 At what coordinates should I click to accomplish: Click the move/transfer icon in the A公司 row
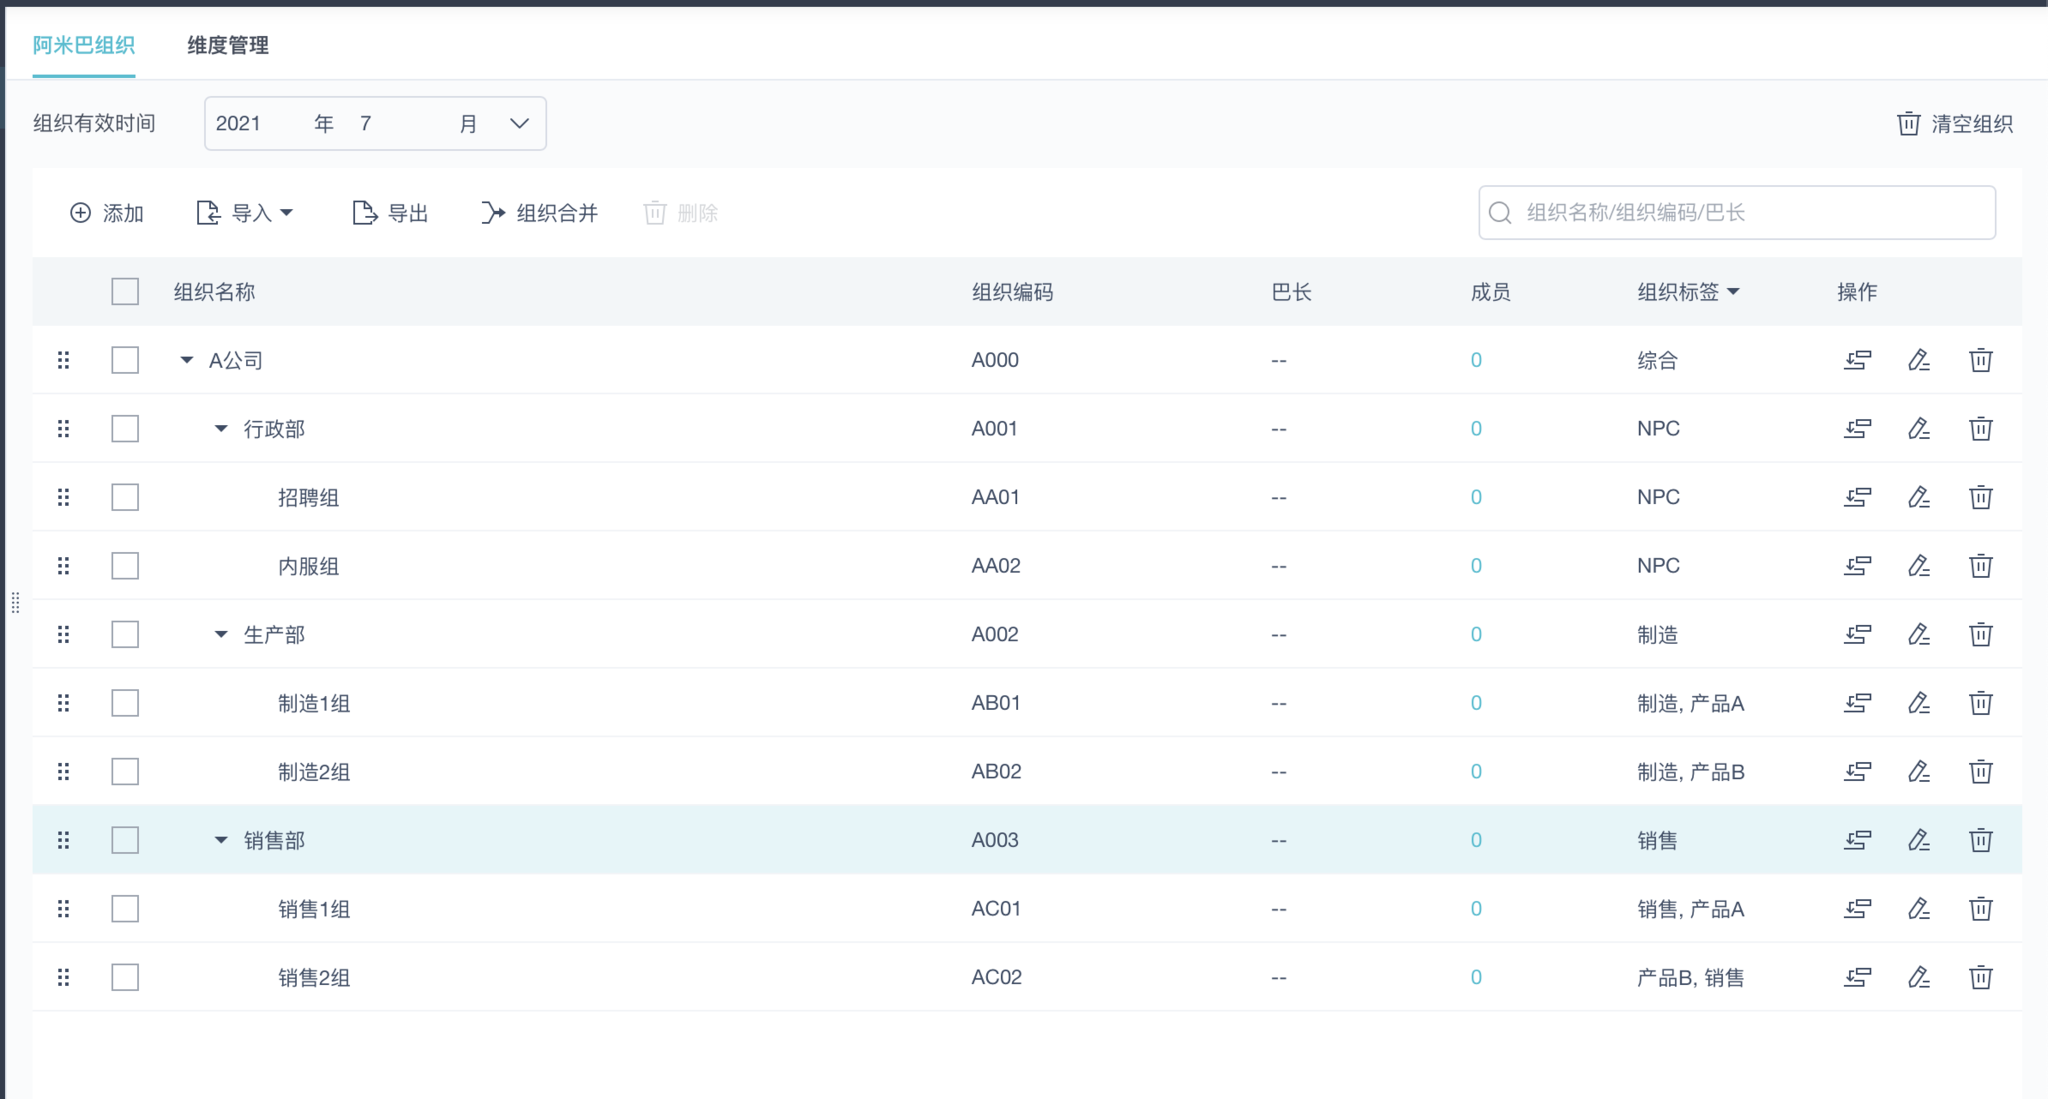1857,360
